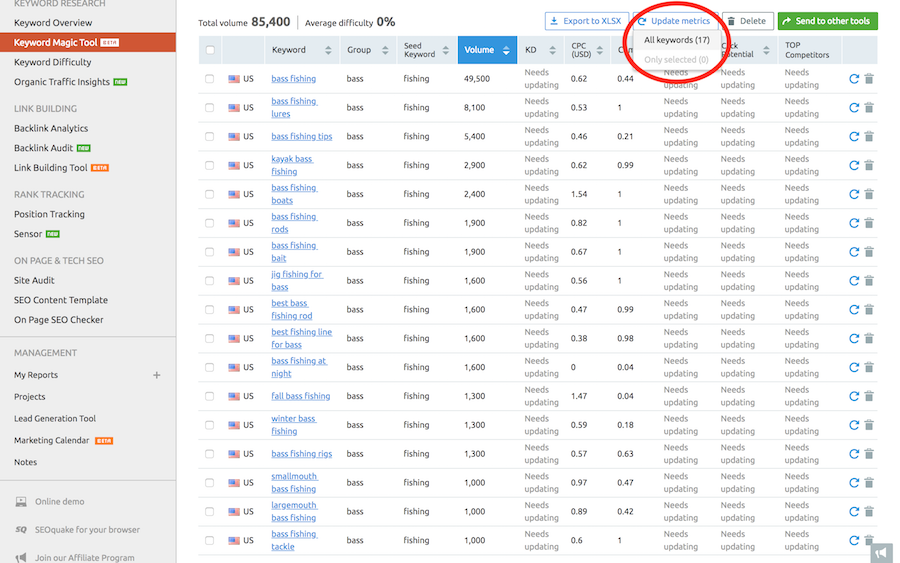Open 'SEOquake for your browser' link

pyautogui.click(x=87, y=530)
